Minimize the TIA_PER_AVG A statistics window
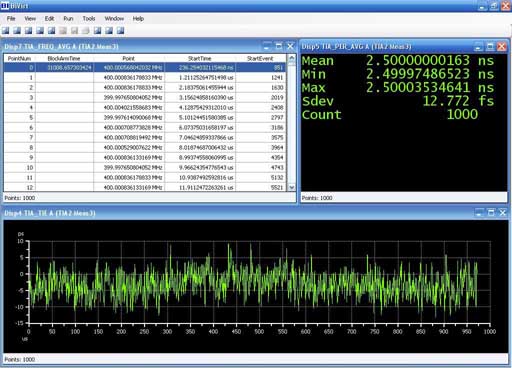 (478, 47)
